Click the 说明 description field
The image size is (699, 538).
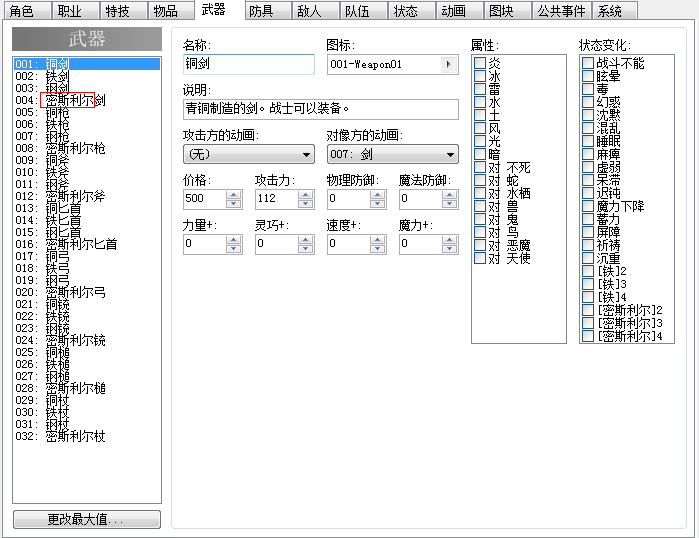point(321,109)
